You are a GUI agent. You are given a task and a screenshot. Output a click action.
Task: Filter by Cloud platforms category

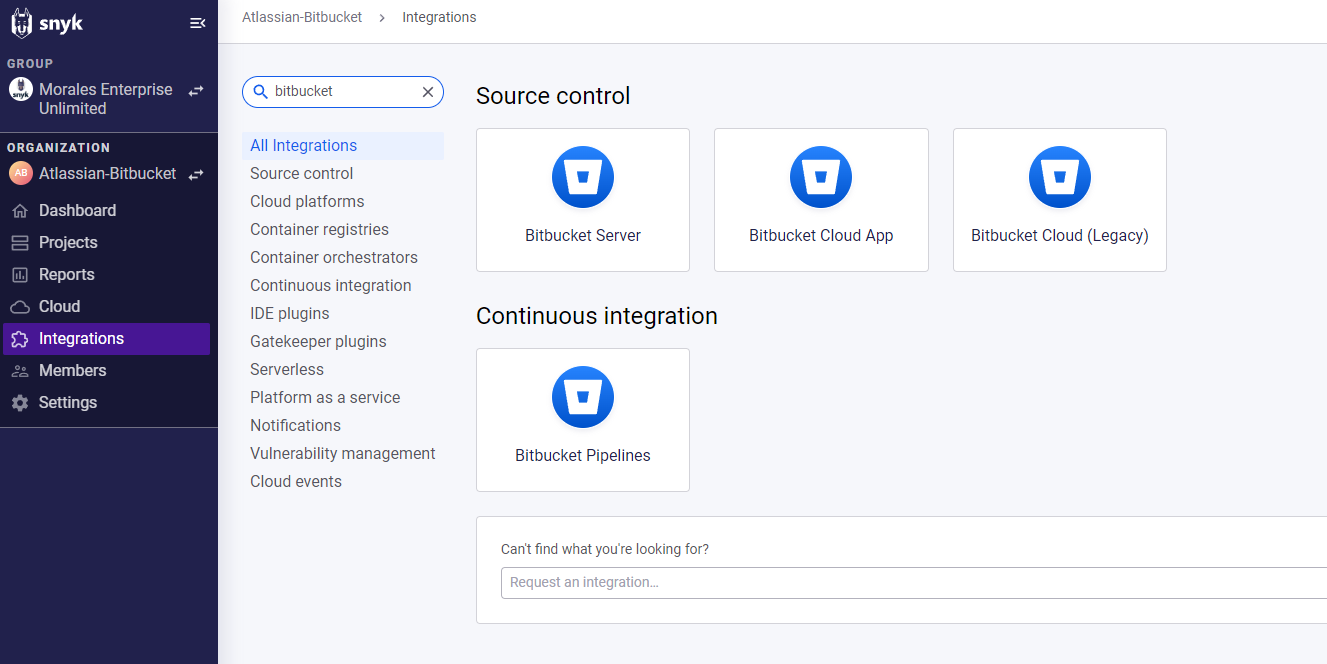307,202
